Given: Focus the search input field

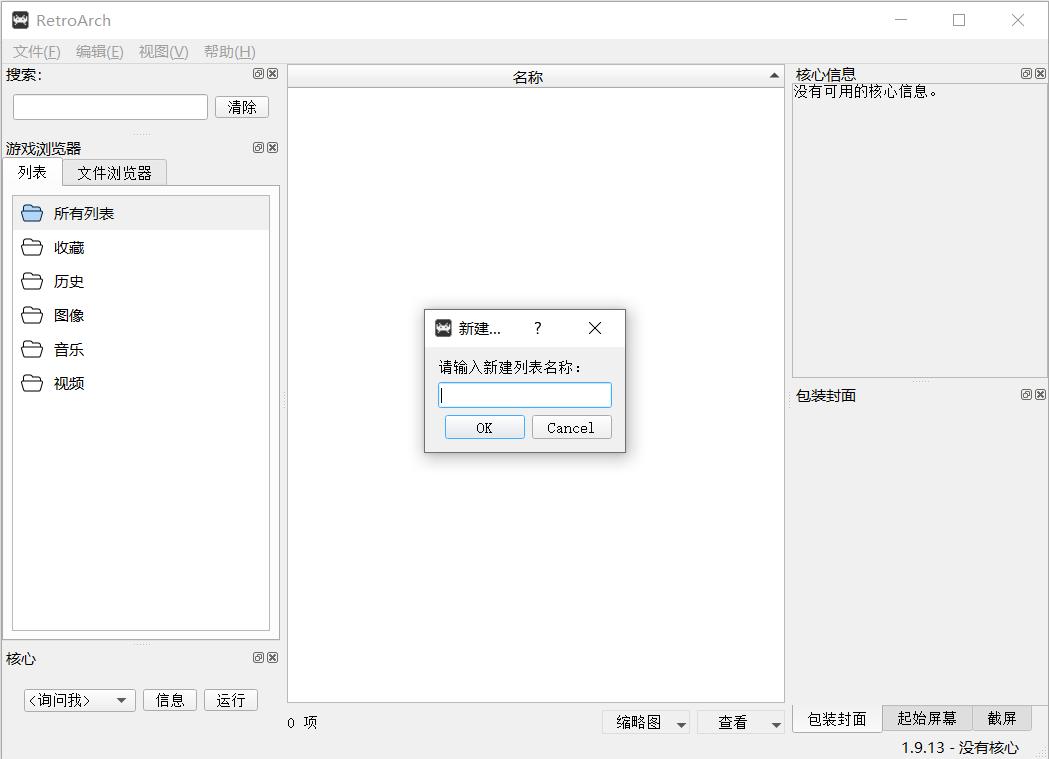Looking at the screenshot, I should [110, 107].
